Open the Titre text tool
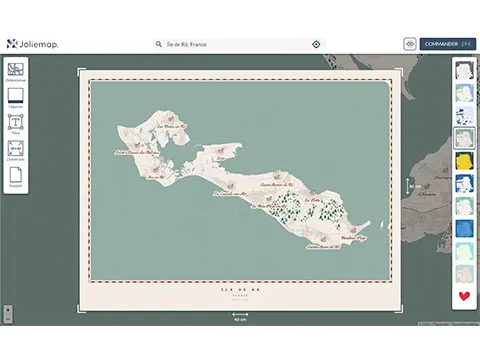 pyautogui.click(x=16, y=124)
